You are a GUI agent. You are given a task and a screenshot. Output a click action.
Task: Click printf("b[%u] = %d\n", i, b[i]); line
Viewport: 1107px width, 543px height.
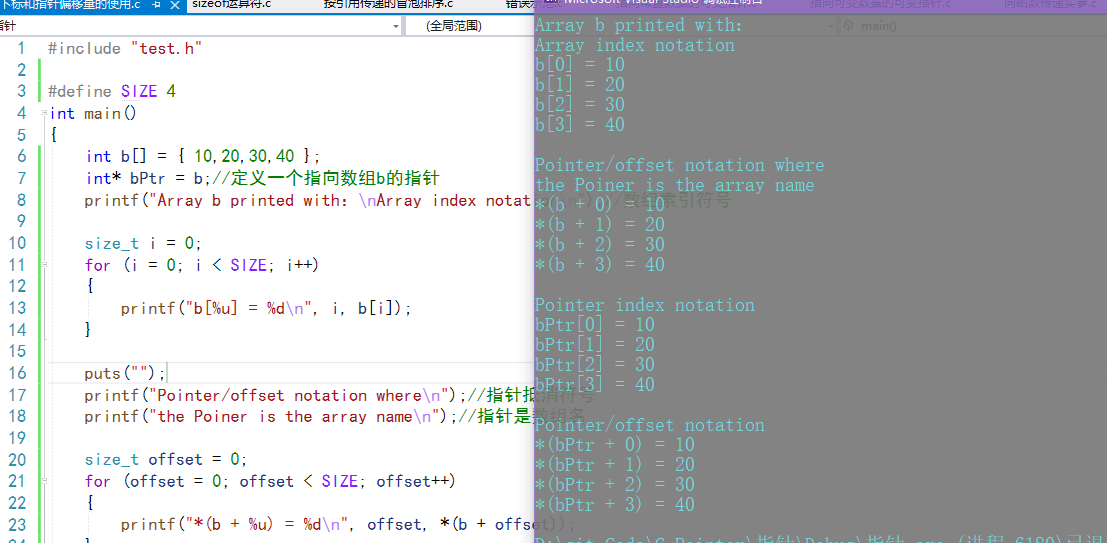265,308
